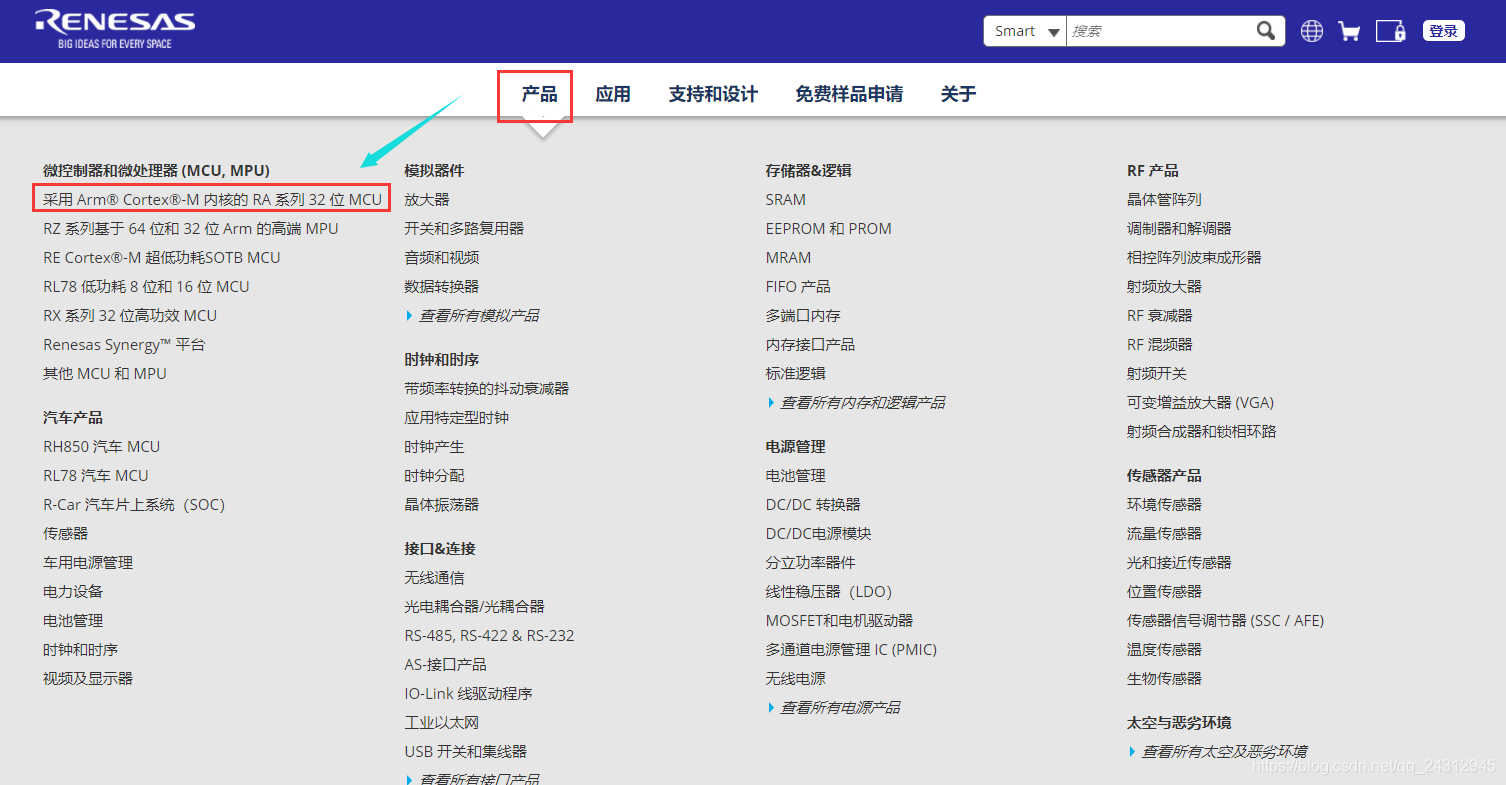This screenshot has height=785, width=1506.
Task: Open the 支持和设计 menu
Action: [x=712, y=93]
